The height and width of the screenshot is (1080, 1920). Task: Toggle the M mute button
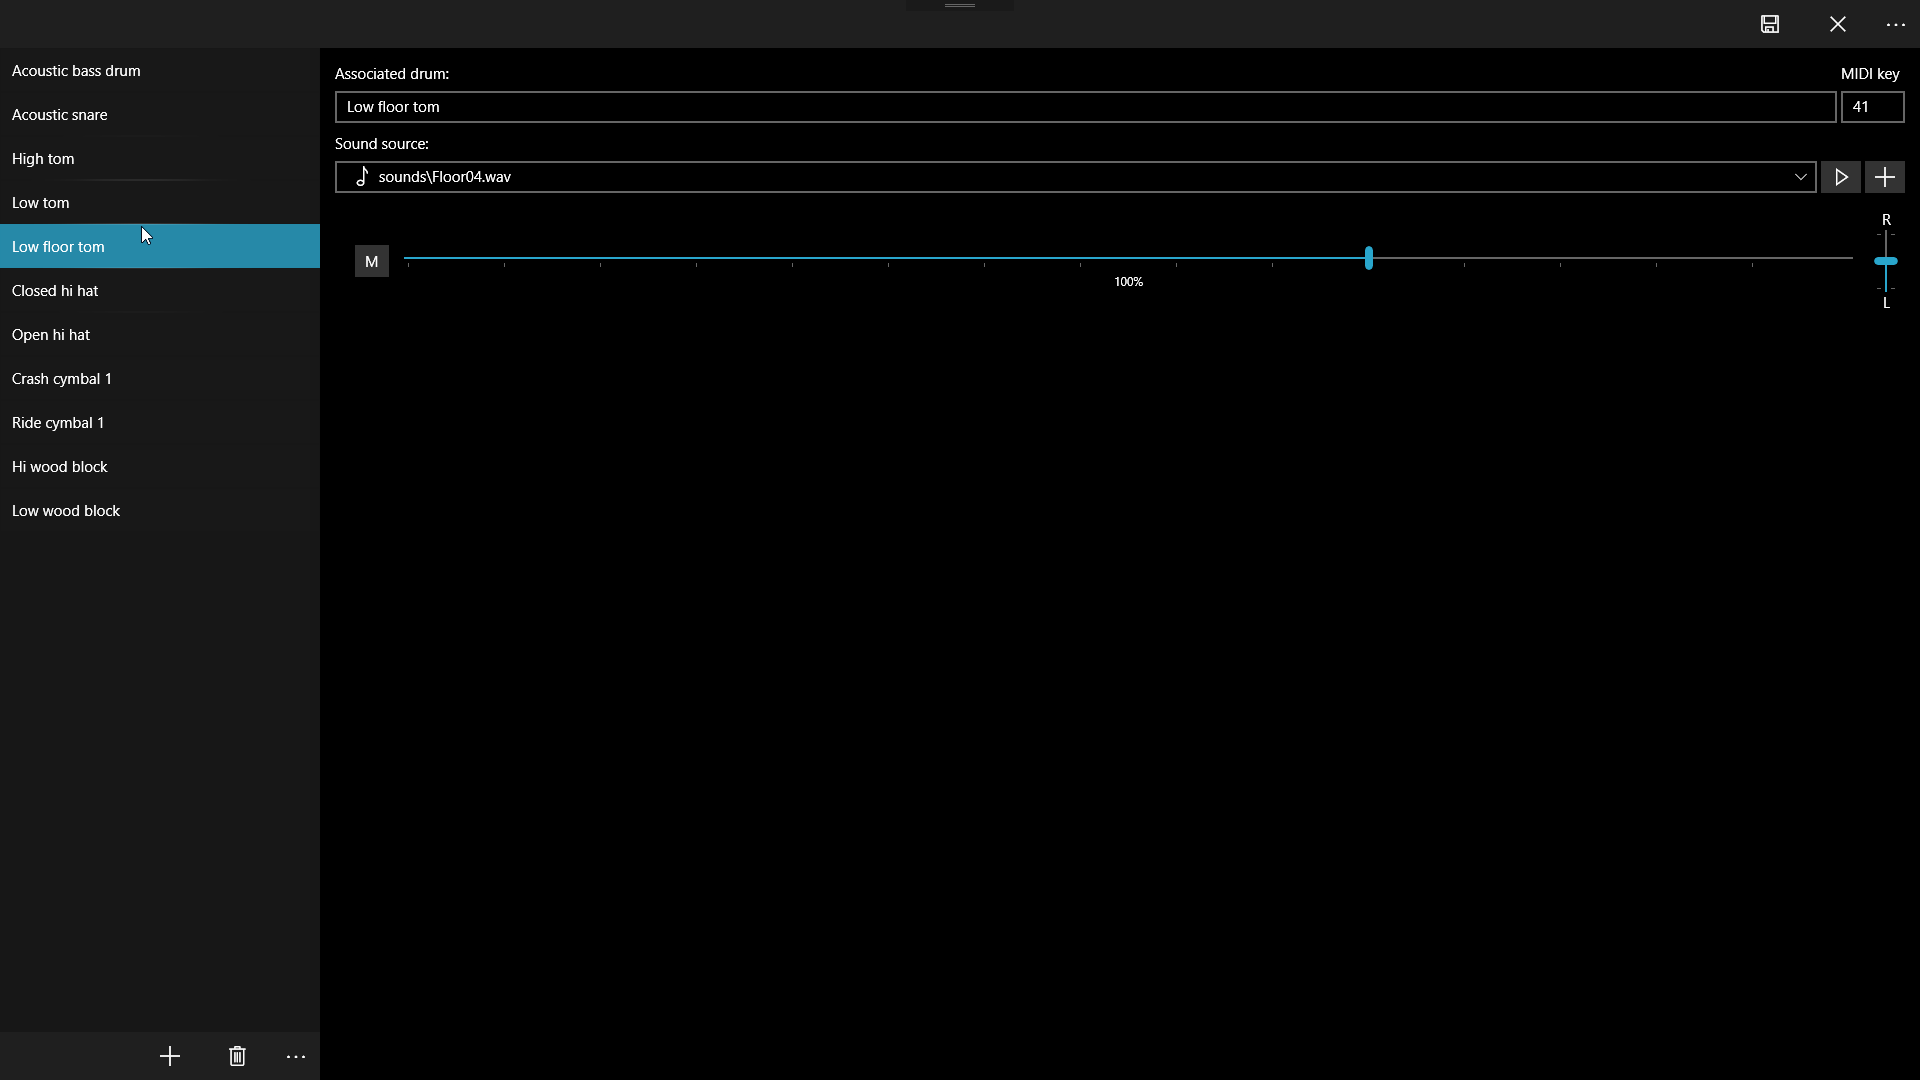tap(371, 261)
